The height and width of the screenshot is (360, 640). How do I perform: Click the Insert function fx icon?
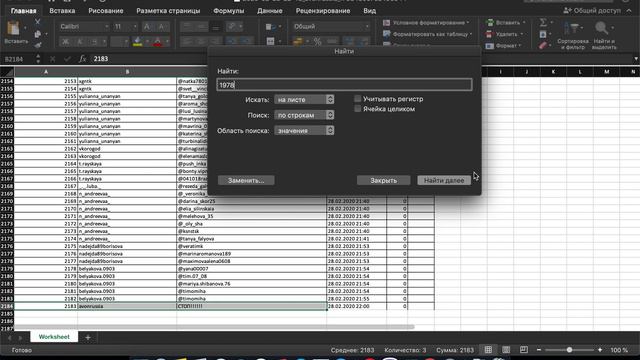pyautogui.click(x=82, y=59)
